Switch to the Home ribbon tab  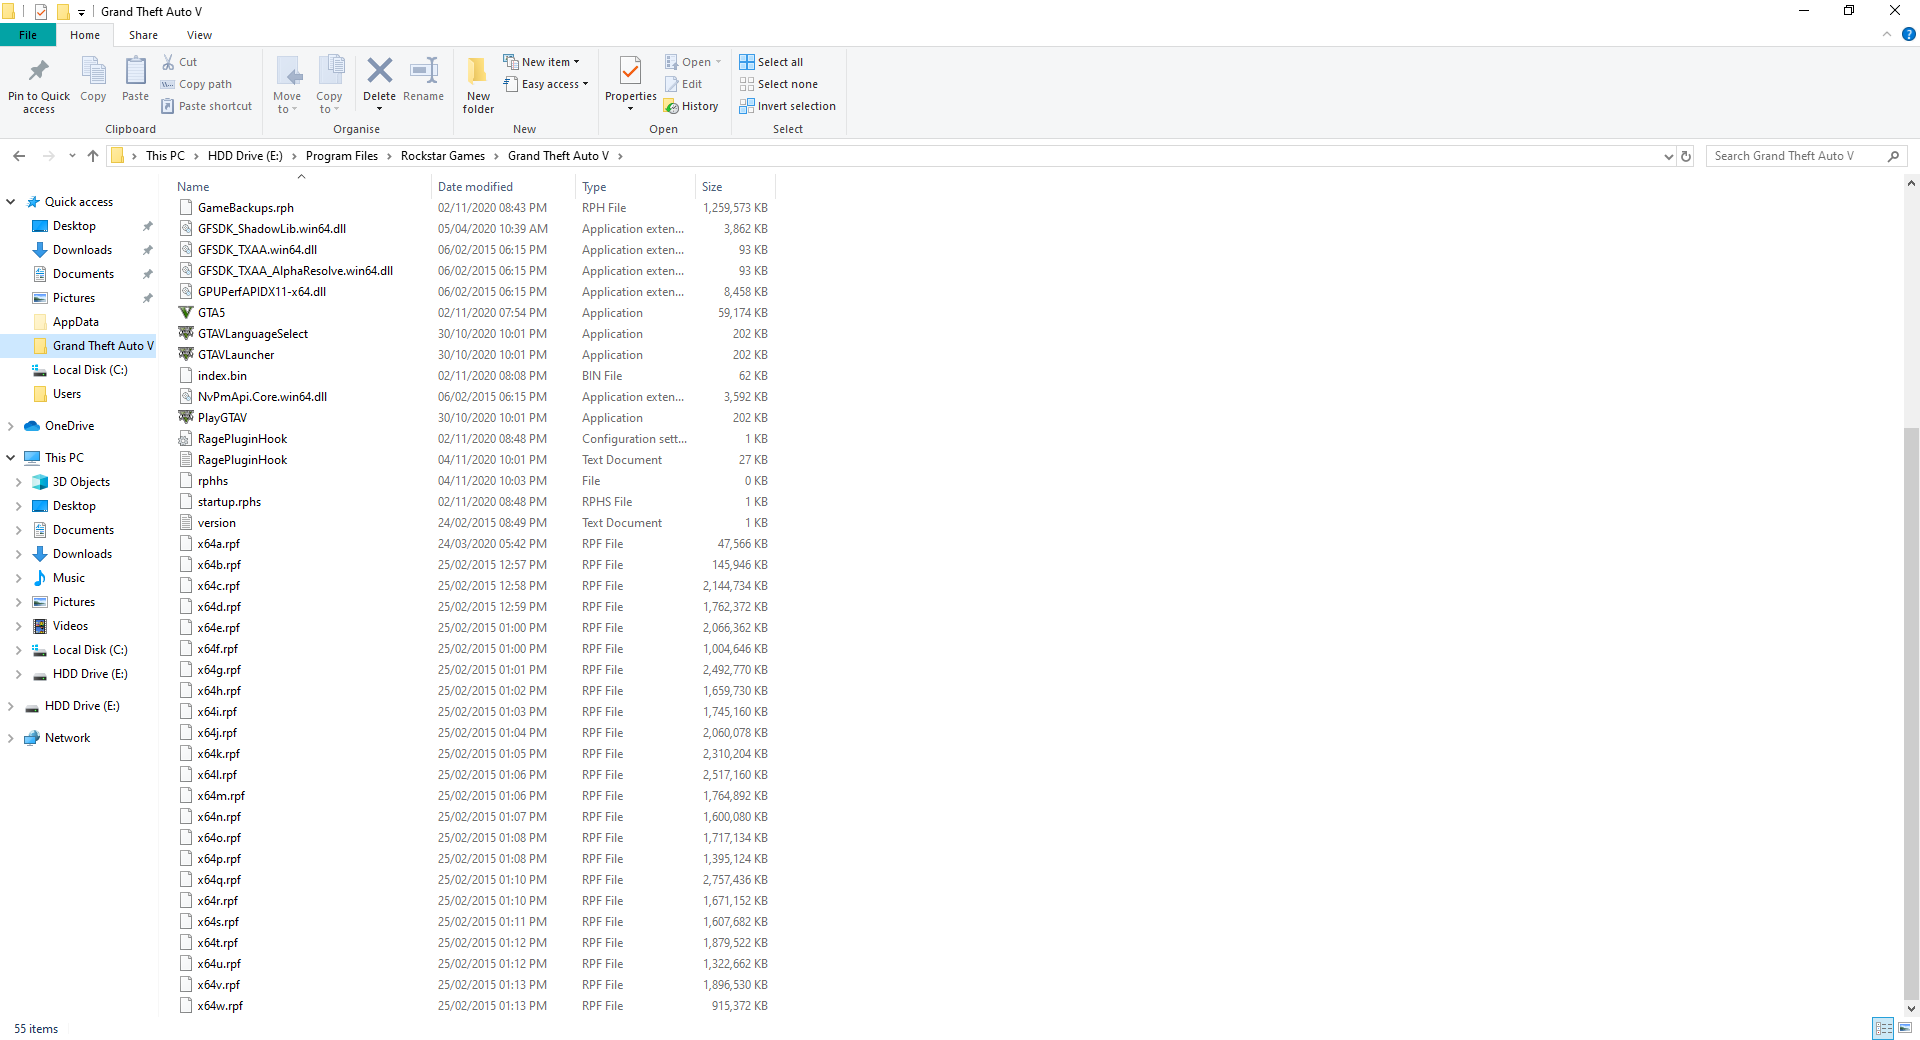(x=85, y=35)
